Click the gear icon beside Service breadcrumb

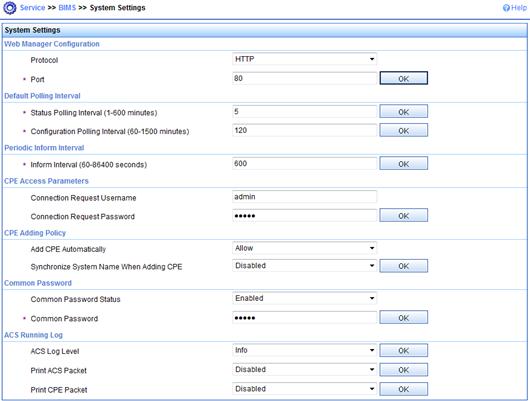(9, 8)
